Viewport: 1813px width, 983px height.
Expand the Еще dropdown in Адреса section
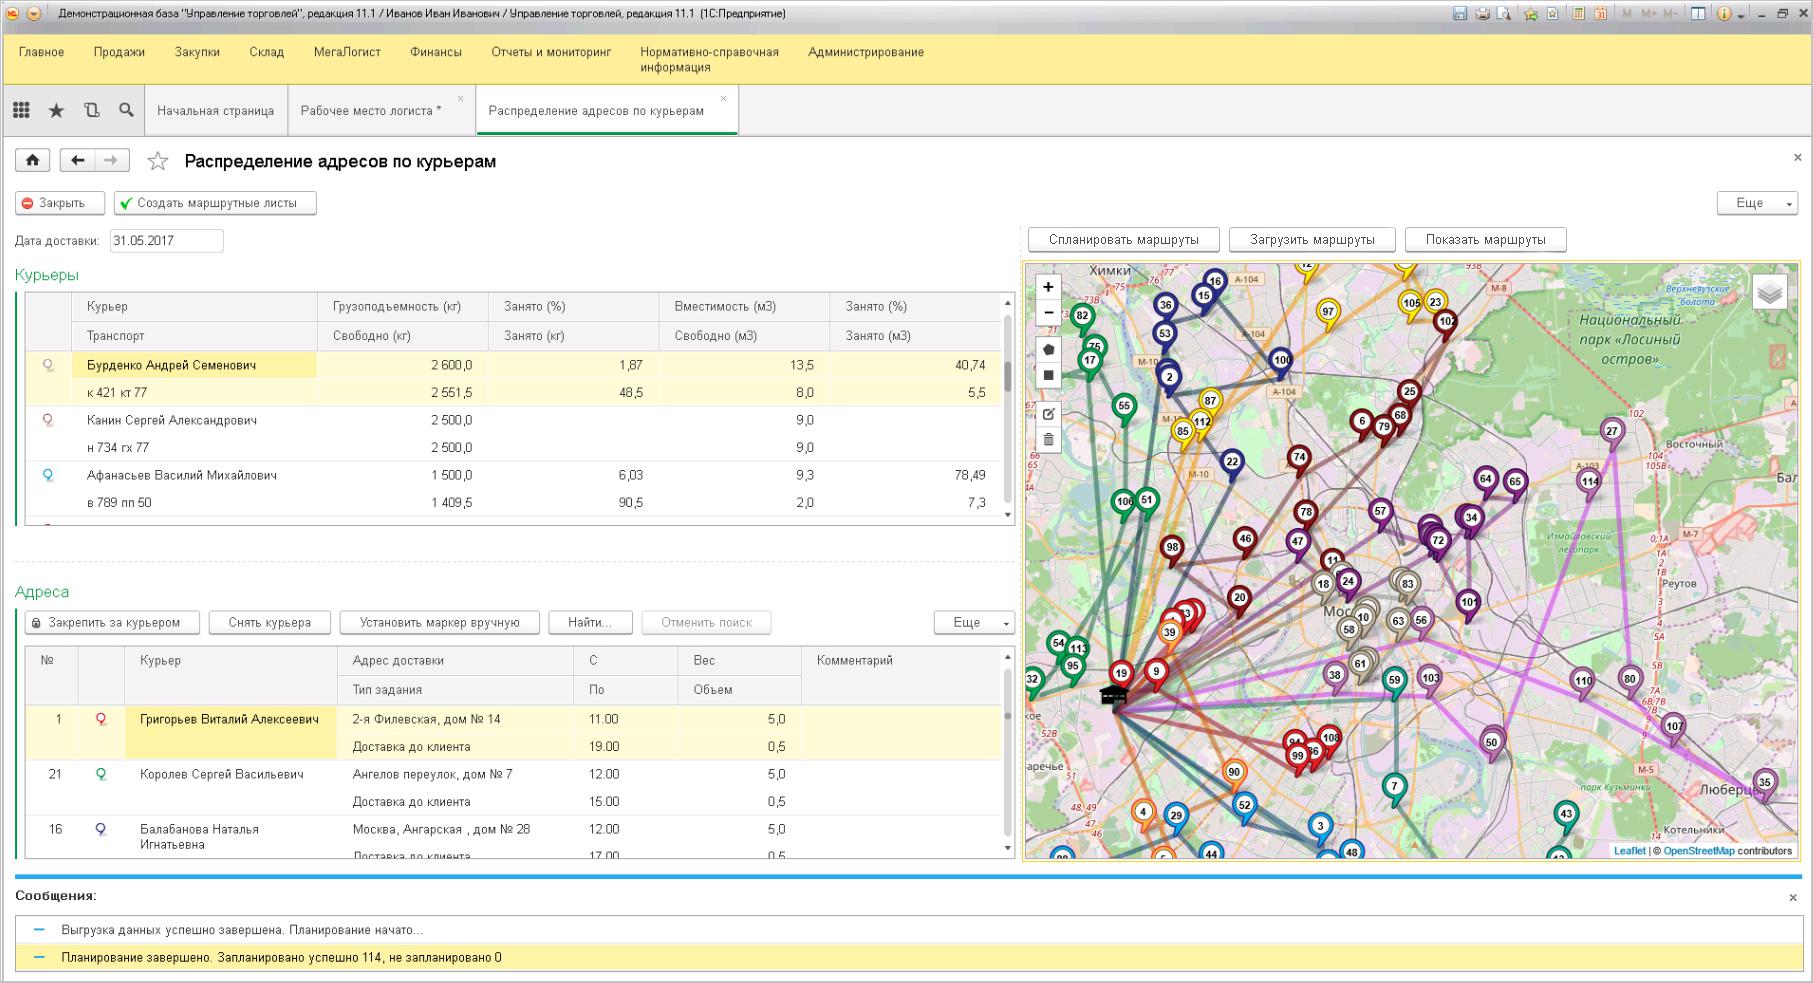(x=974, y=622)
